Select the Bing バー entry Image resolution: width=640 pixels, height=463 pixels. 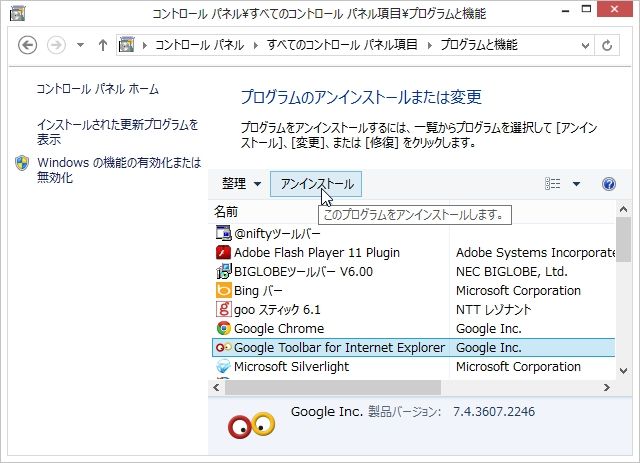[x=258, y=291]
